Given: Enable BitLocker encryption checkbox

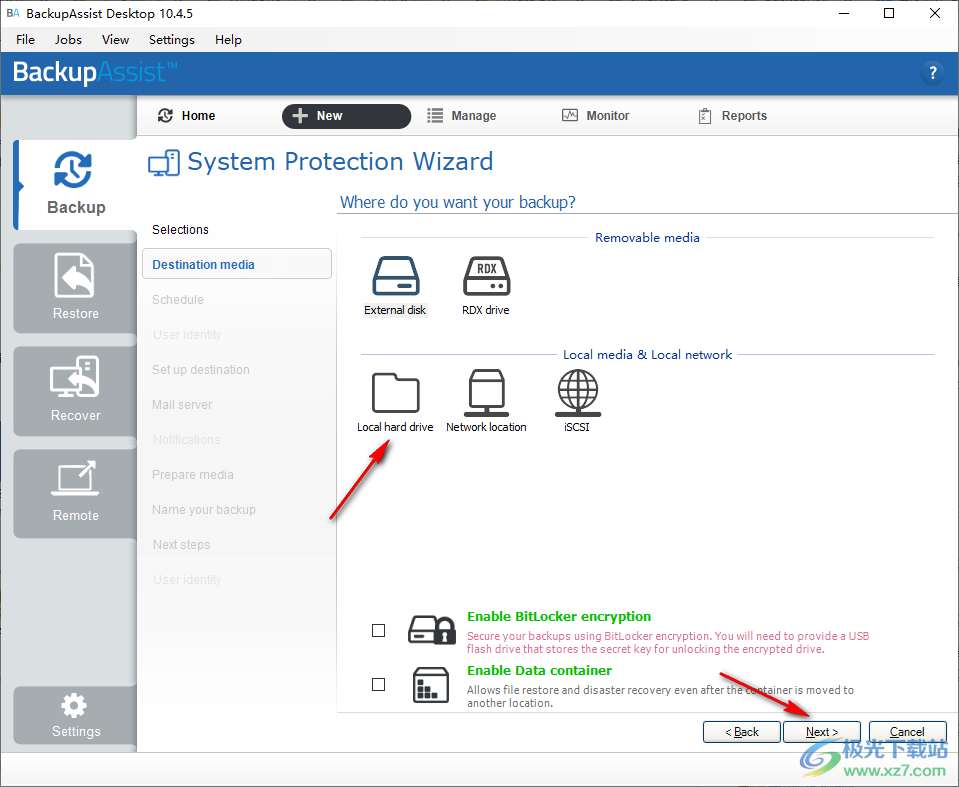Looking at the screenshot, I should pos(379,630).
